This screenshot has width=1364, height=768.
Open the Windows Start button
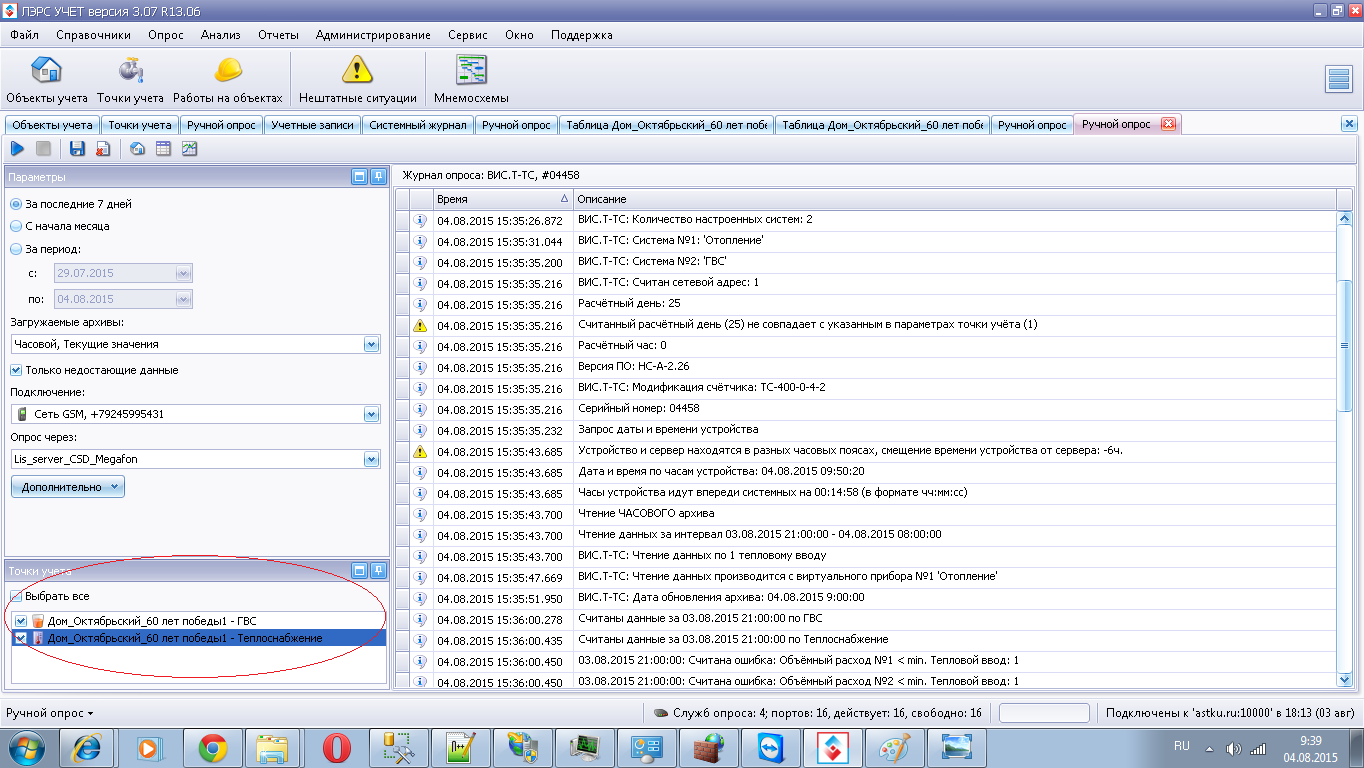point(26,747)
